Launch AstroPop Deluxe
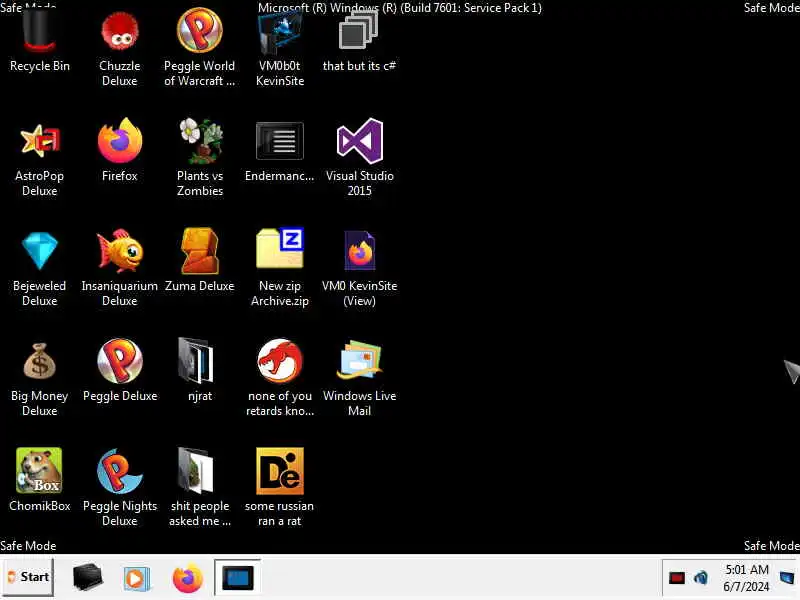This screenshot has width=800, height=600. point(39,158)
